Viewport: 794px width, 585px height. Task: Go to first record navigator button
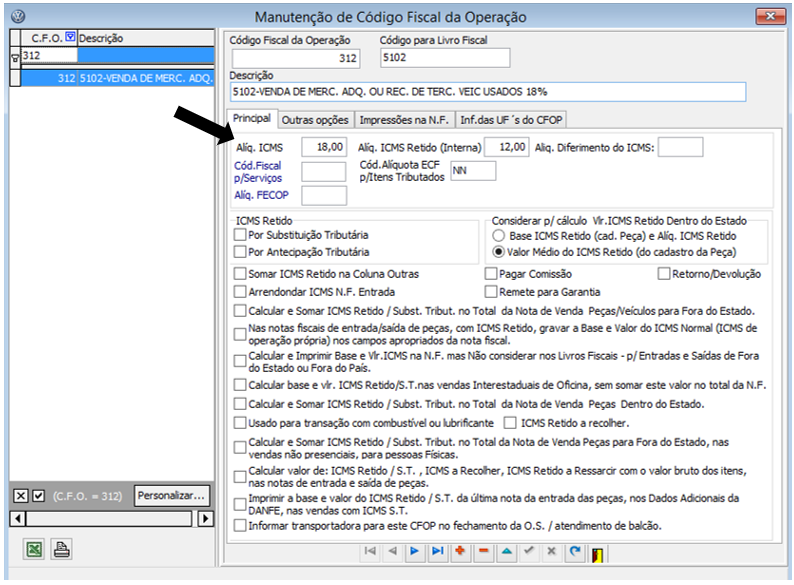tap(370, 551)
